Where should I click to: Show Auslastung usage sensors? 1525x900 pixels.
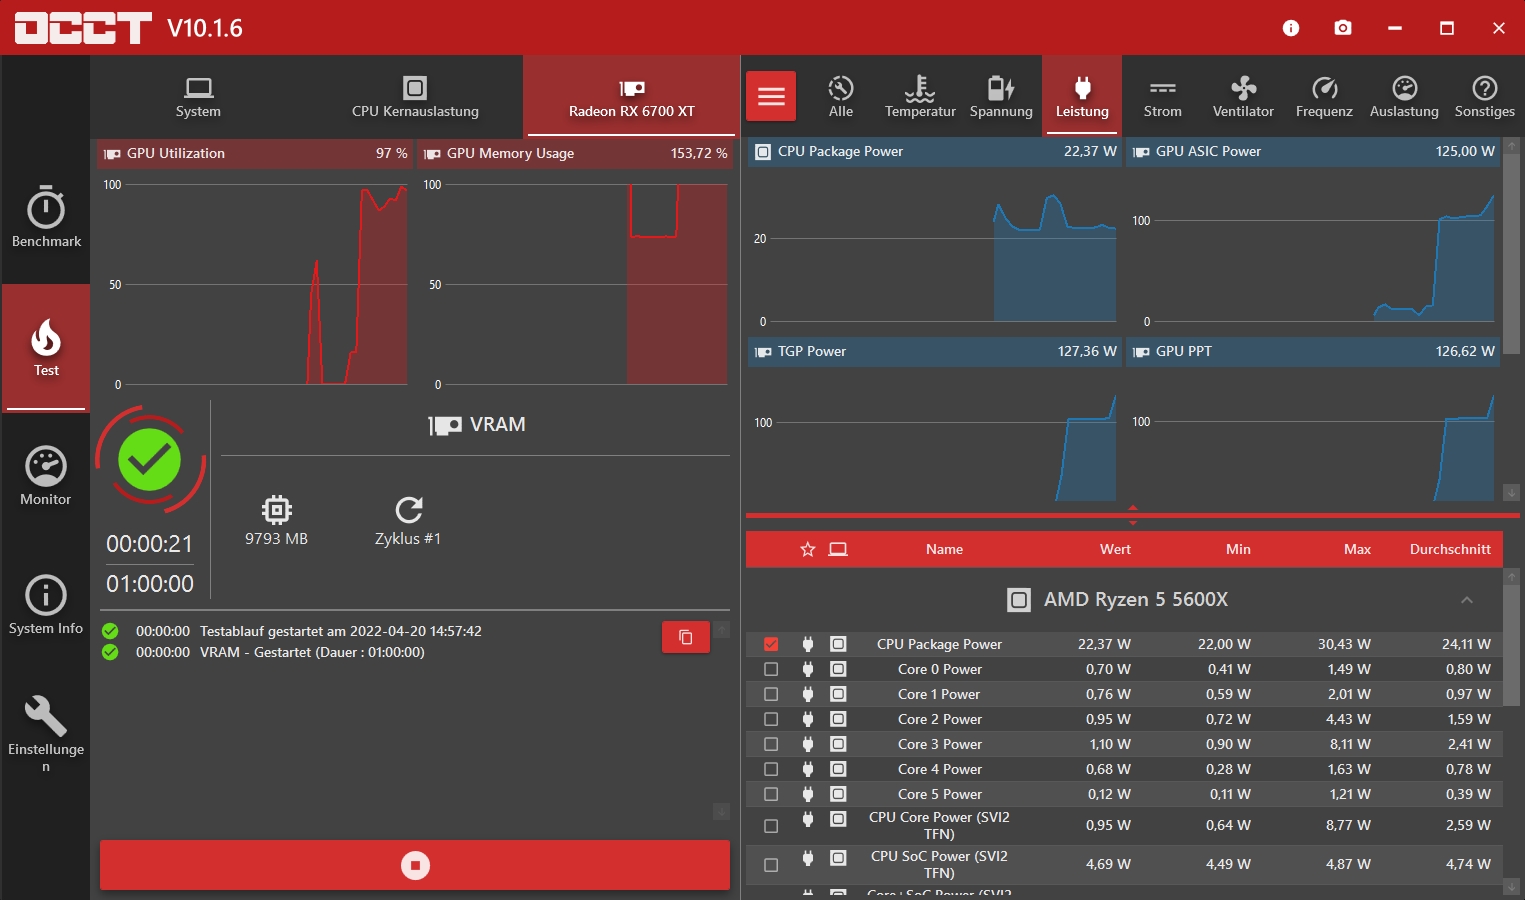[x=1404, y=97]
